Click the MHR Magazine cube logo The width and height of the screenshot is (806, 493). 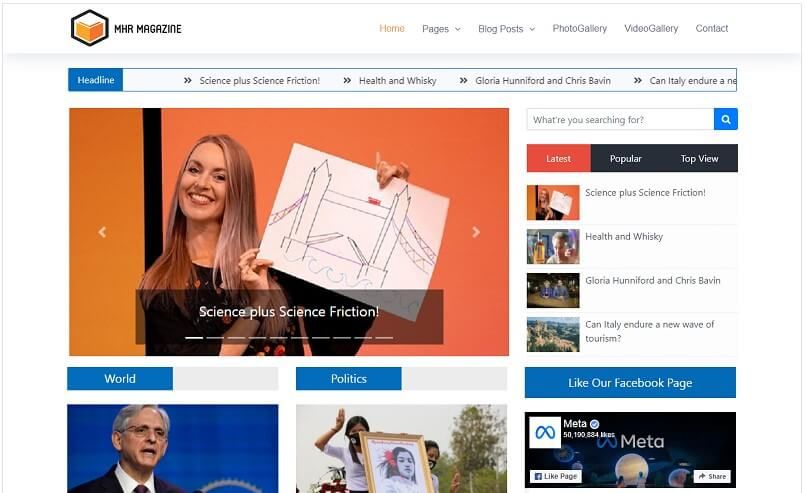pos(89,28)
